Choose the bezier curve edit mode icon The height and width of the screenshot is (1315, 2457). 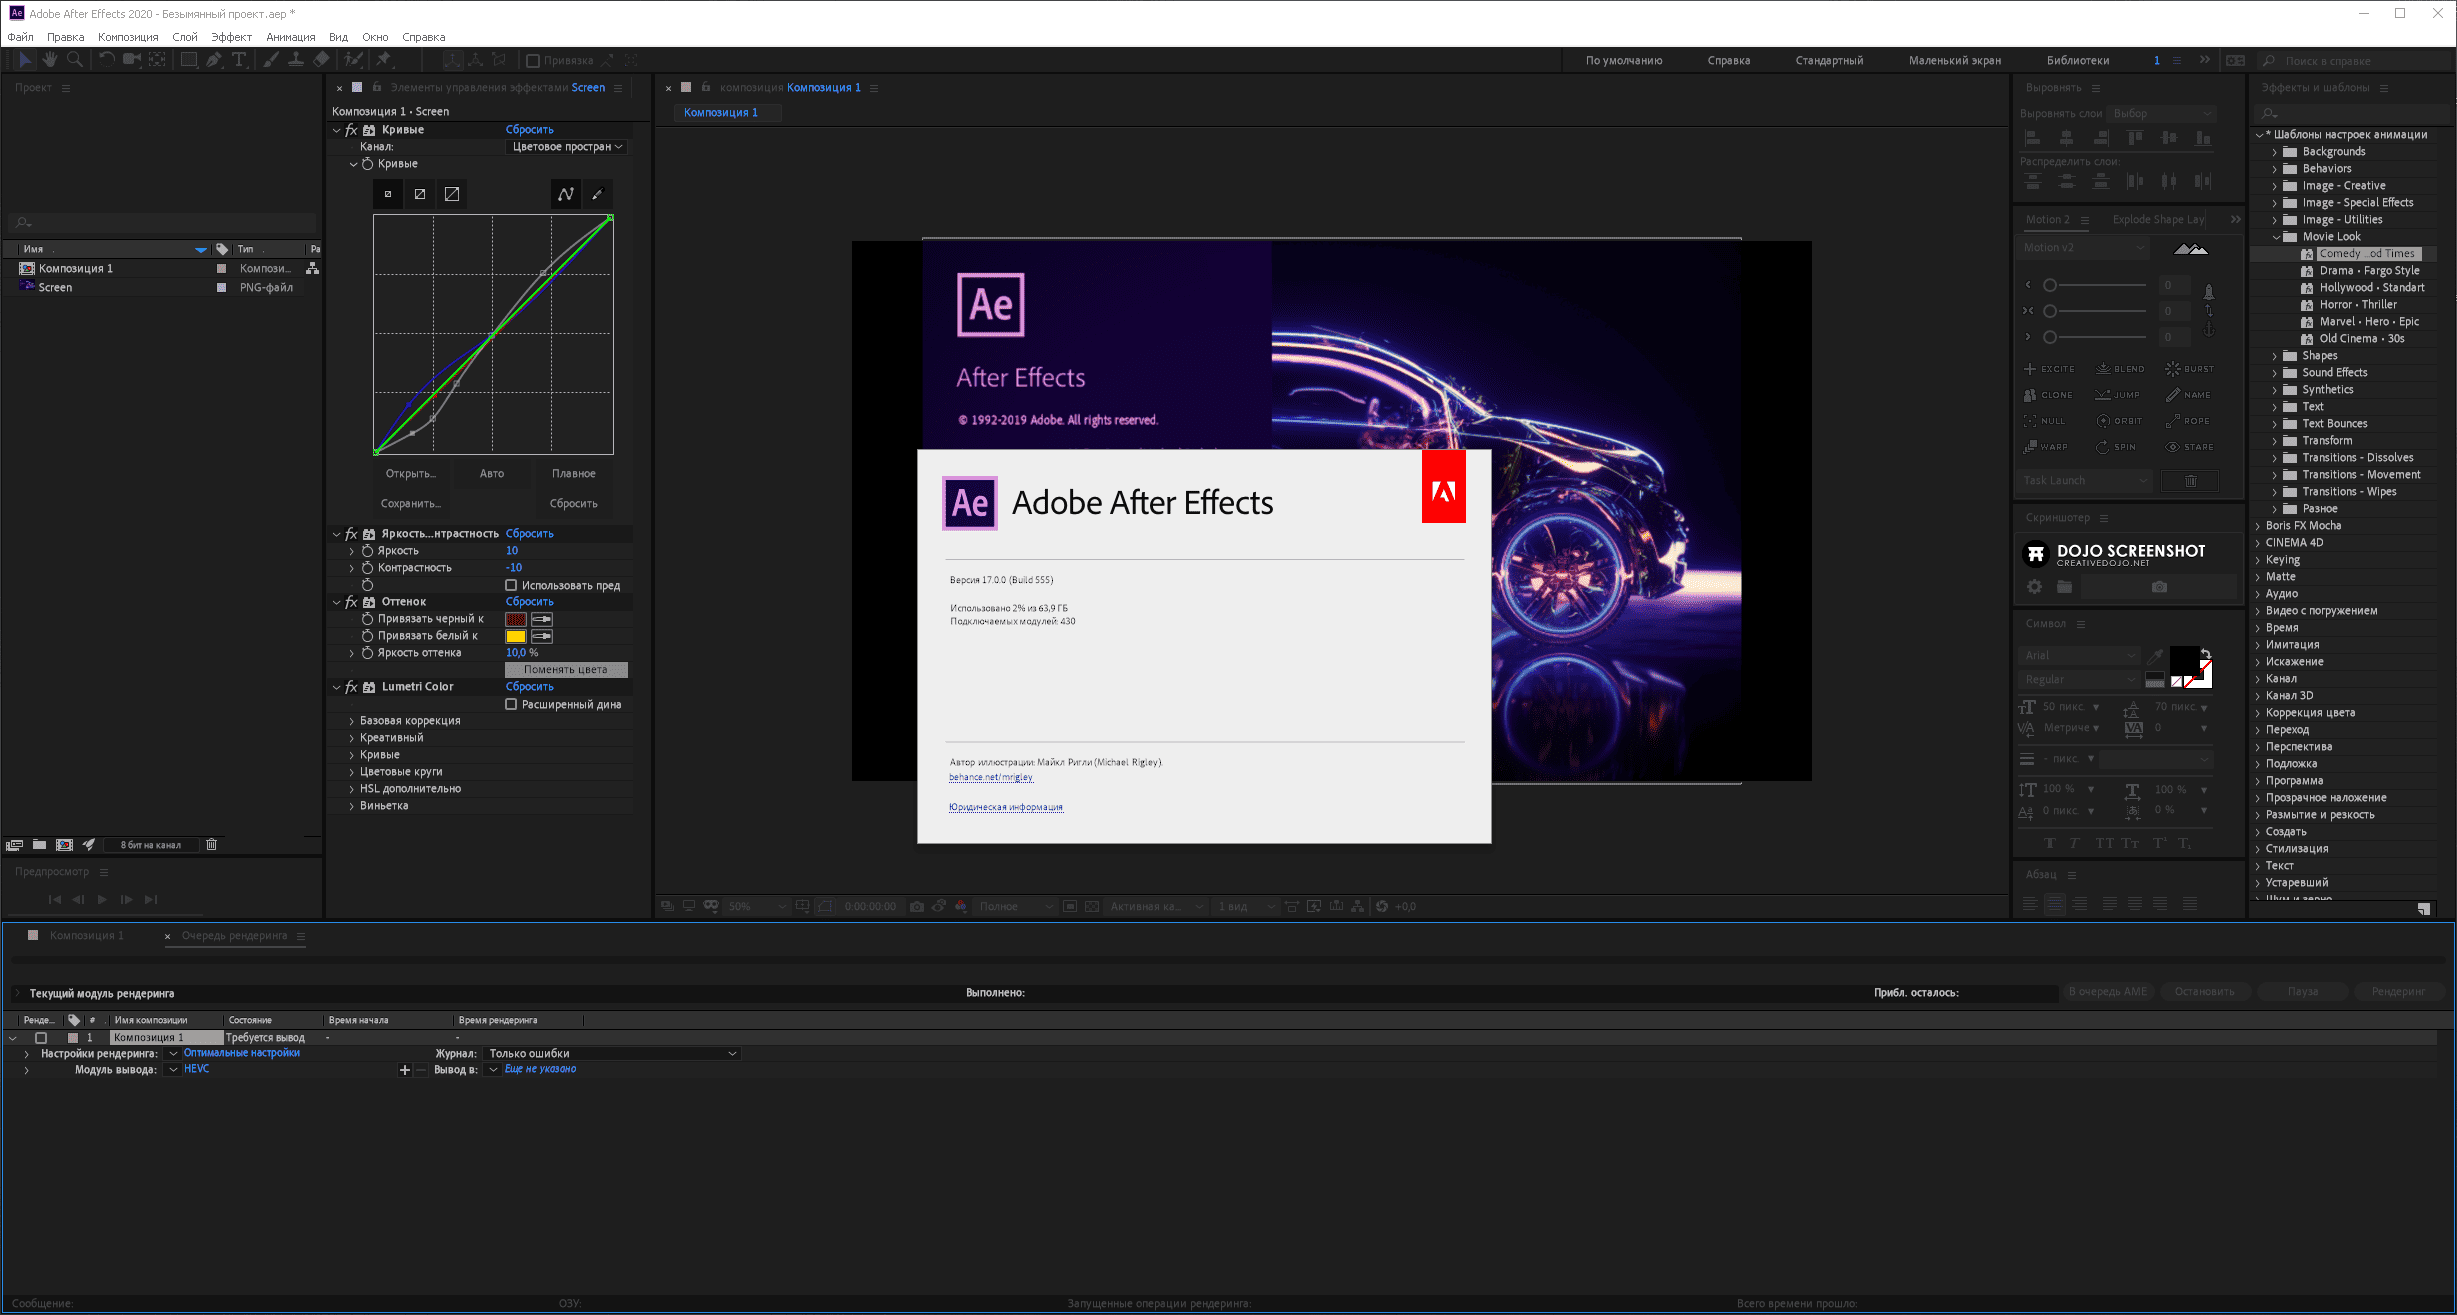pyautogui.click(x=566, y=194)
